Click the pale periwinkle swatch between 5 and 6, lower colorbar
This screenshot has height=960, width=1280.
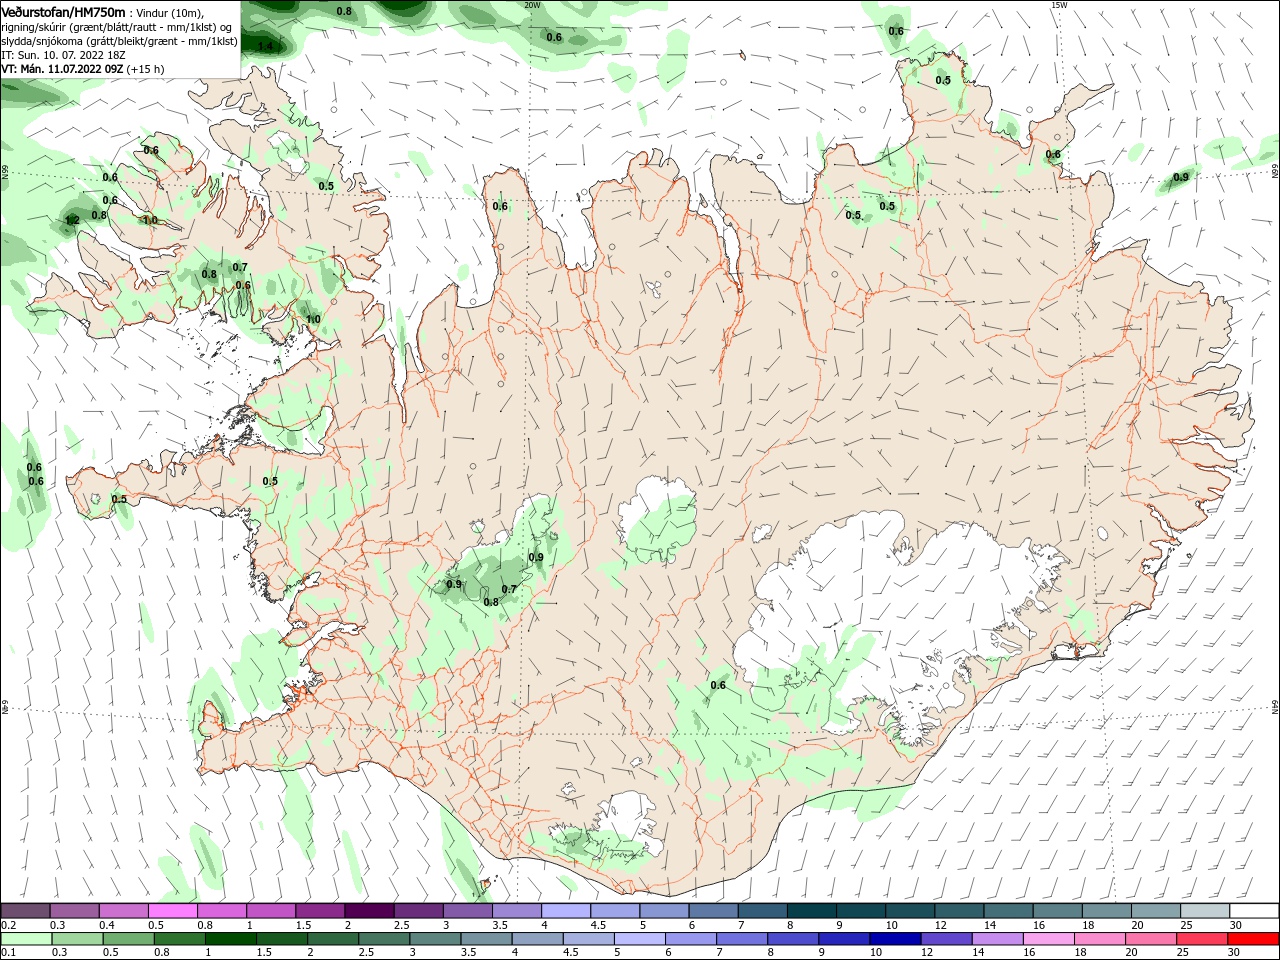pyautogui.click(x=640, y=939)
